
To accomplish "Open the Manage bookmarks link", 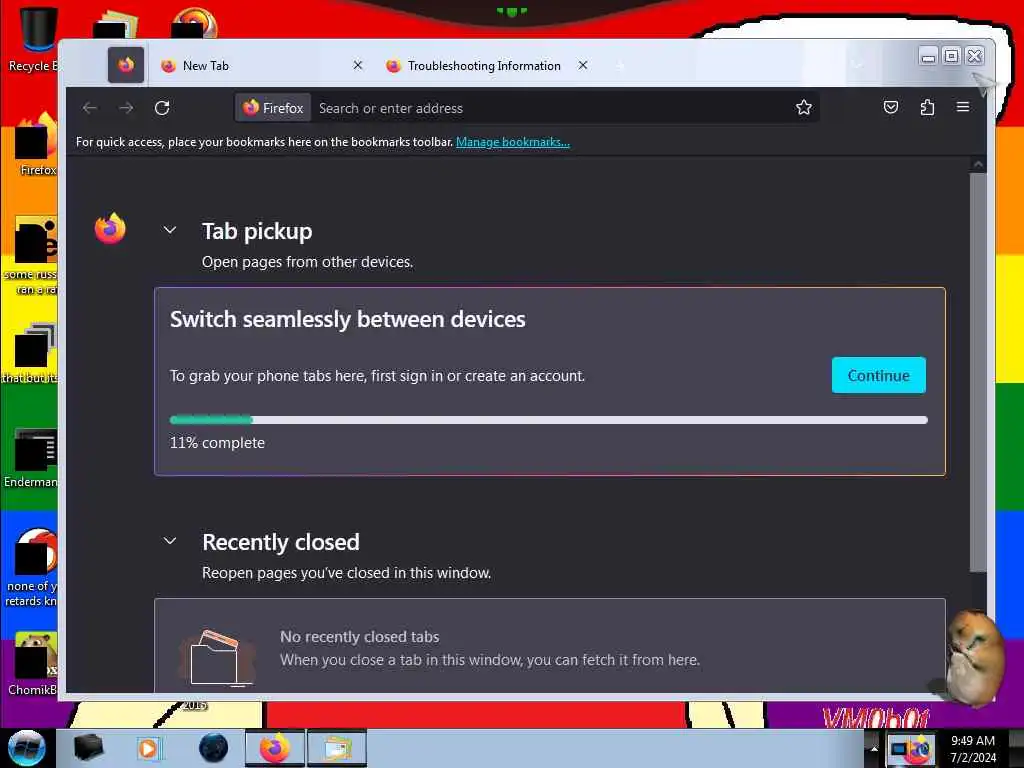I will [x=513, y=142].
